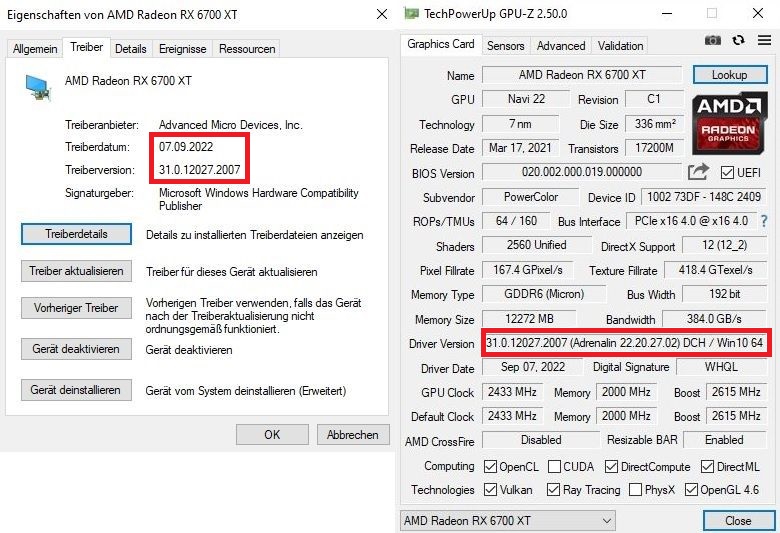
Task: Click the BIOS share/export arrow icon
Action: click(x=698, y=172)
